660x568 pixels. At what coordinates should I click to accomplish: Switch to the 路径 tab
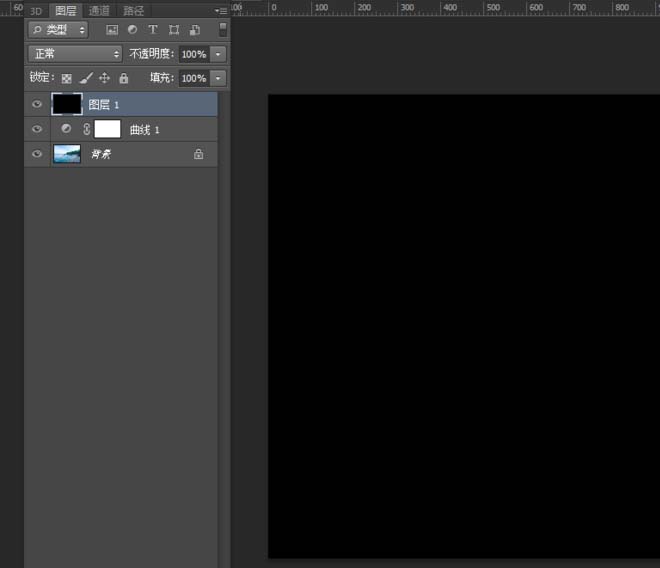click(x=133, y=11)
